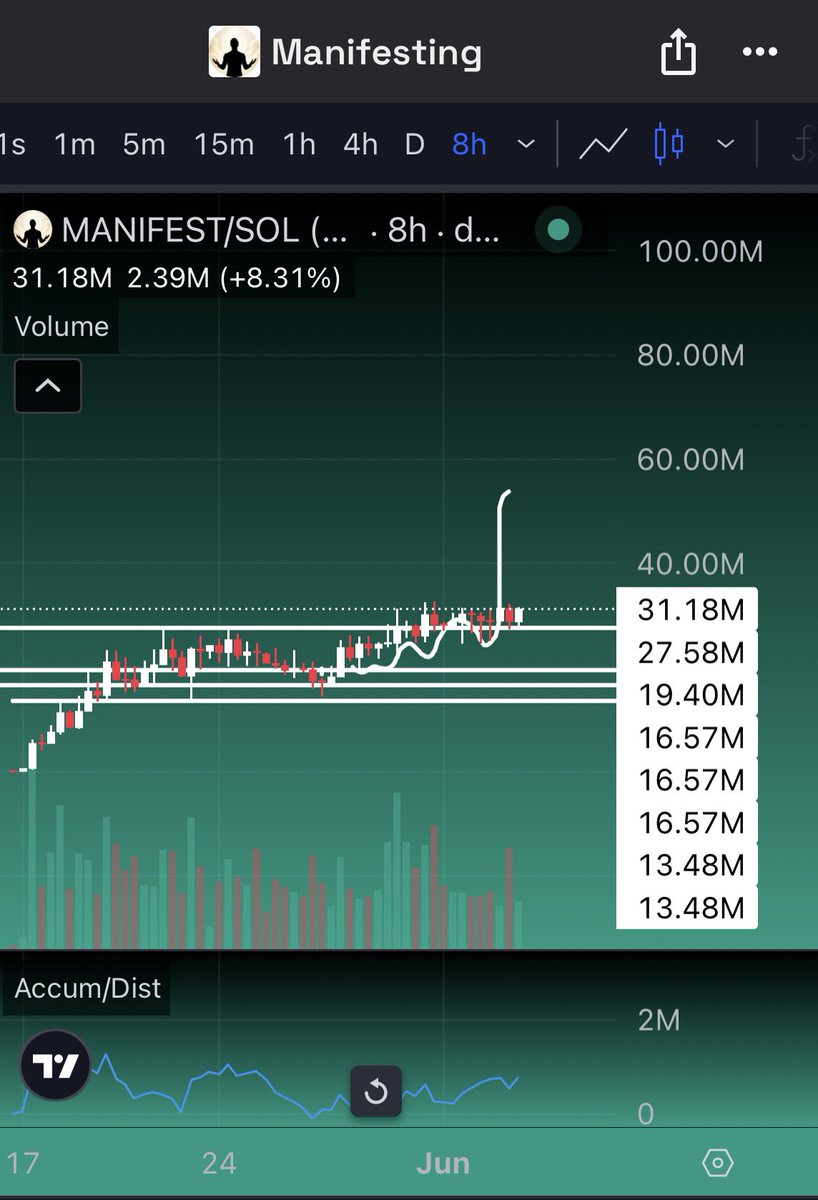Expand the chart type dropdown chevron

coord(726,145)
